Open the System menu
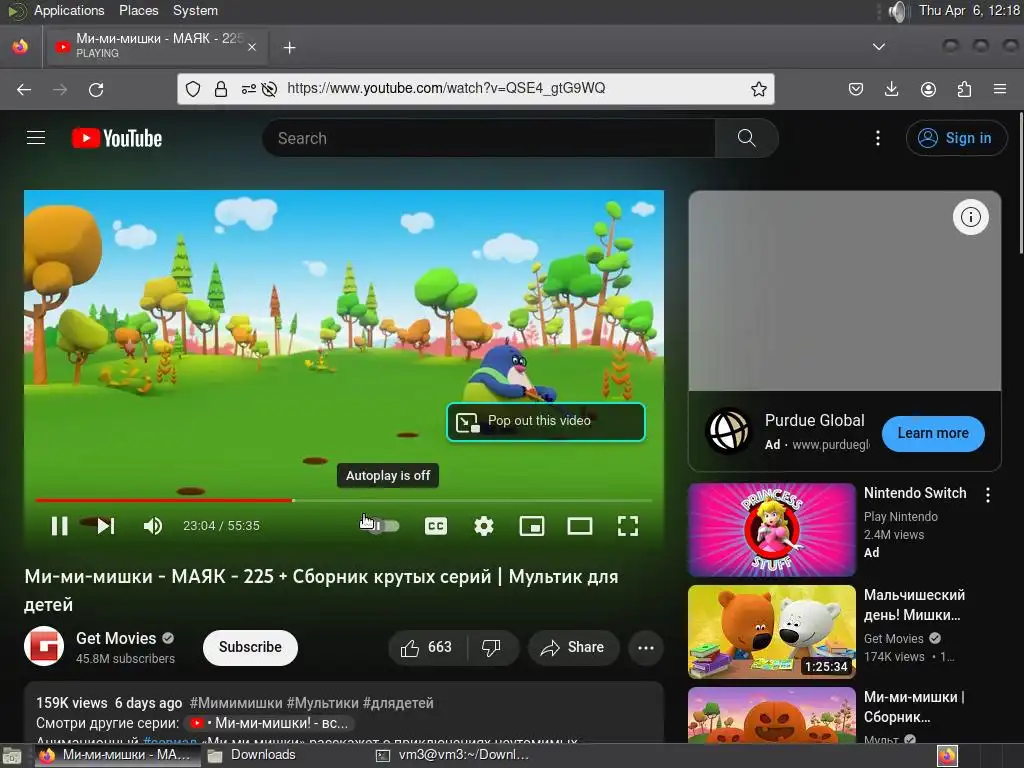Viewport: 1024px width, 768px height. tap(195, 10)
